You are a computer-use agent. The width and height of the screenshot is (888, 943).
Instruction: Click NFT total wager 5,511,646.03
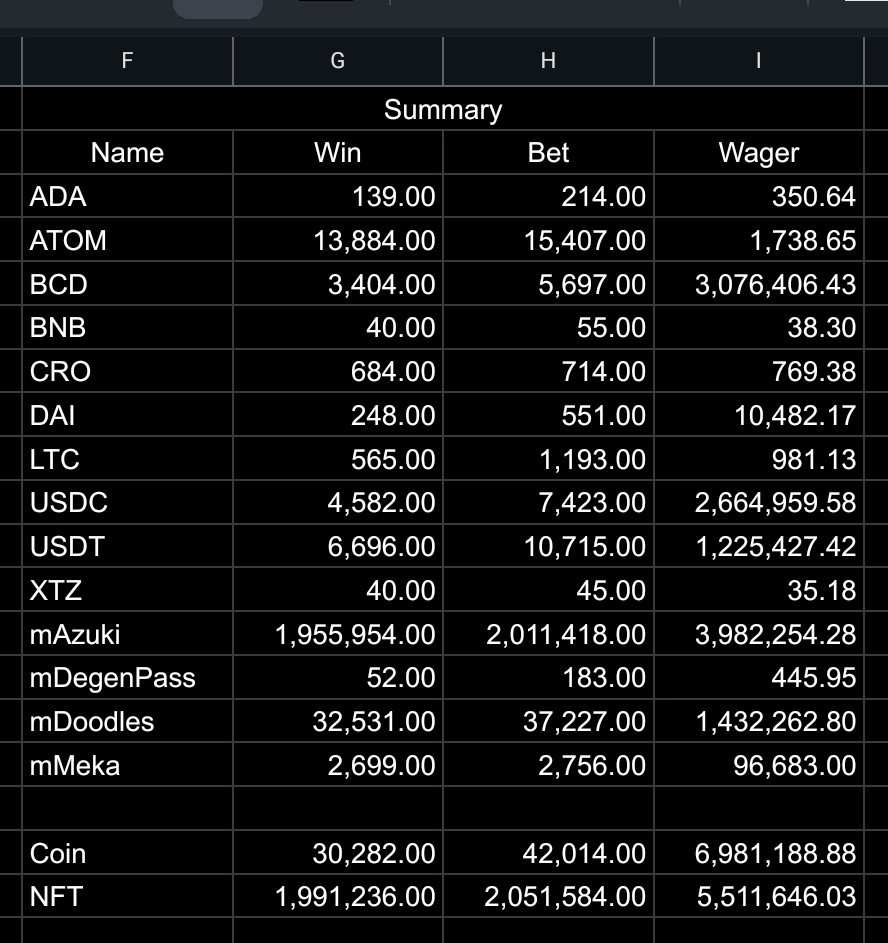click(759, 896)
